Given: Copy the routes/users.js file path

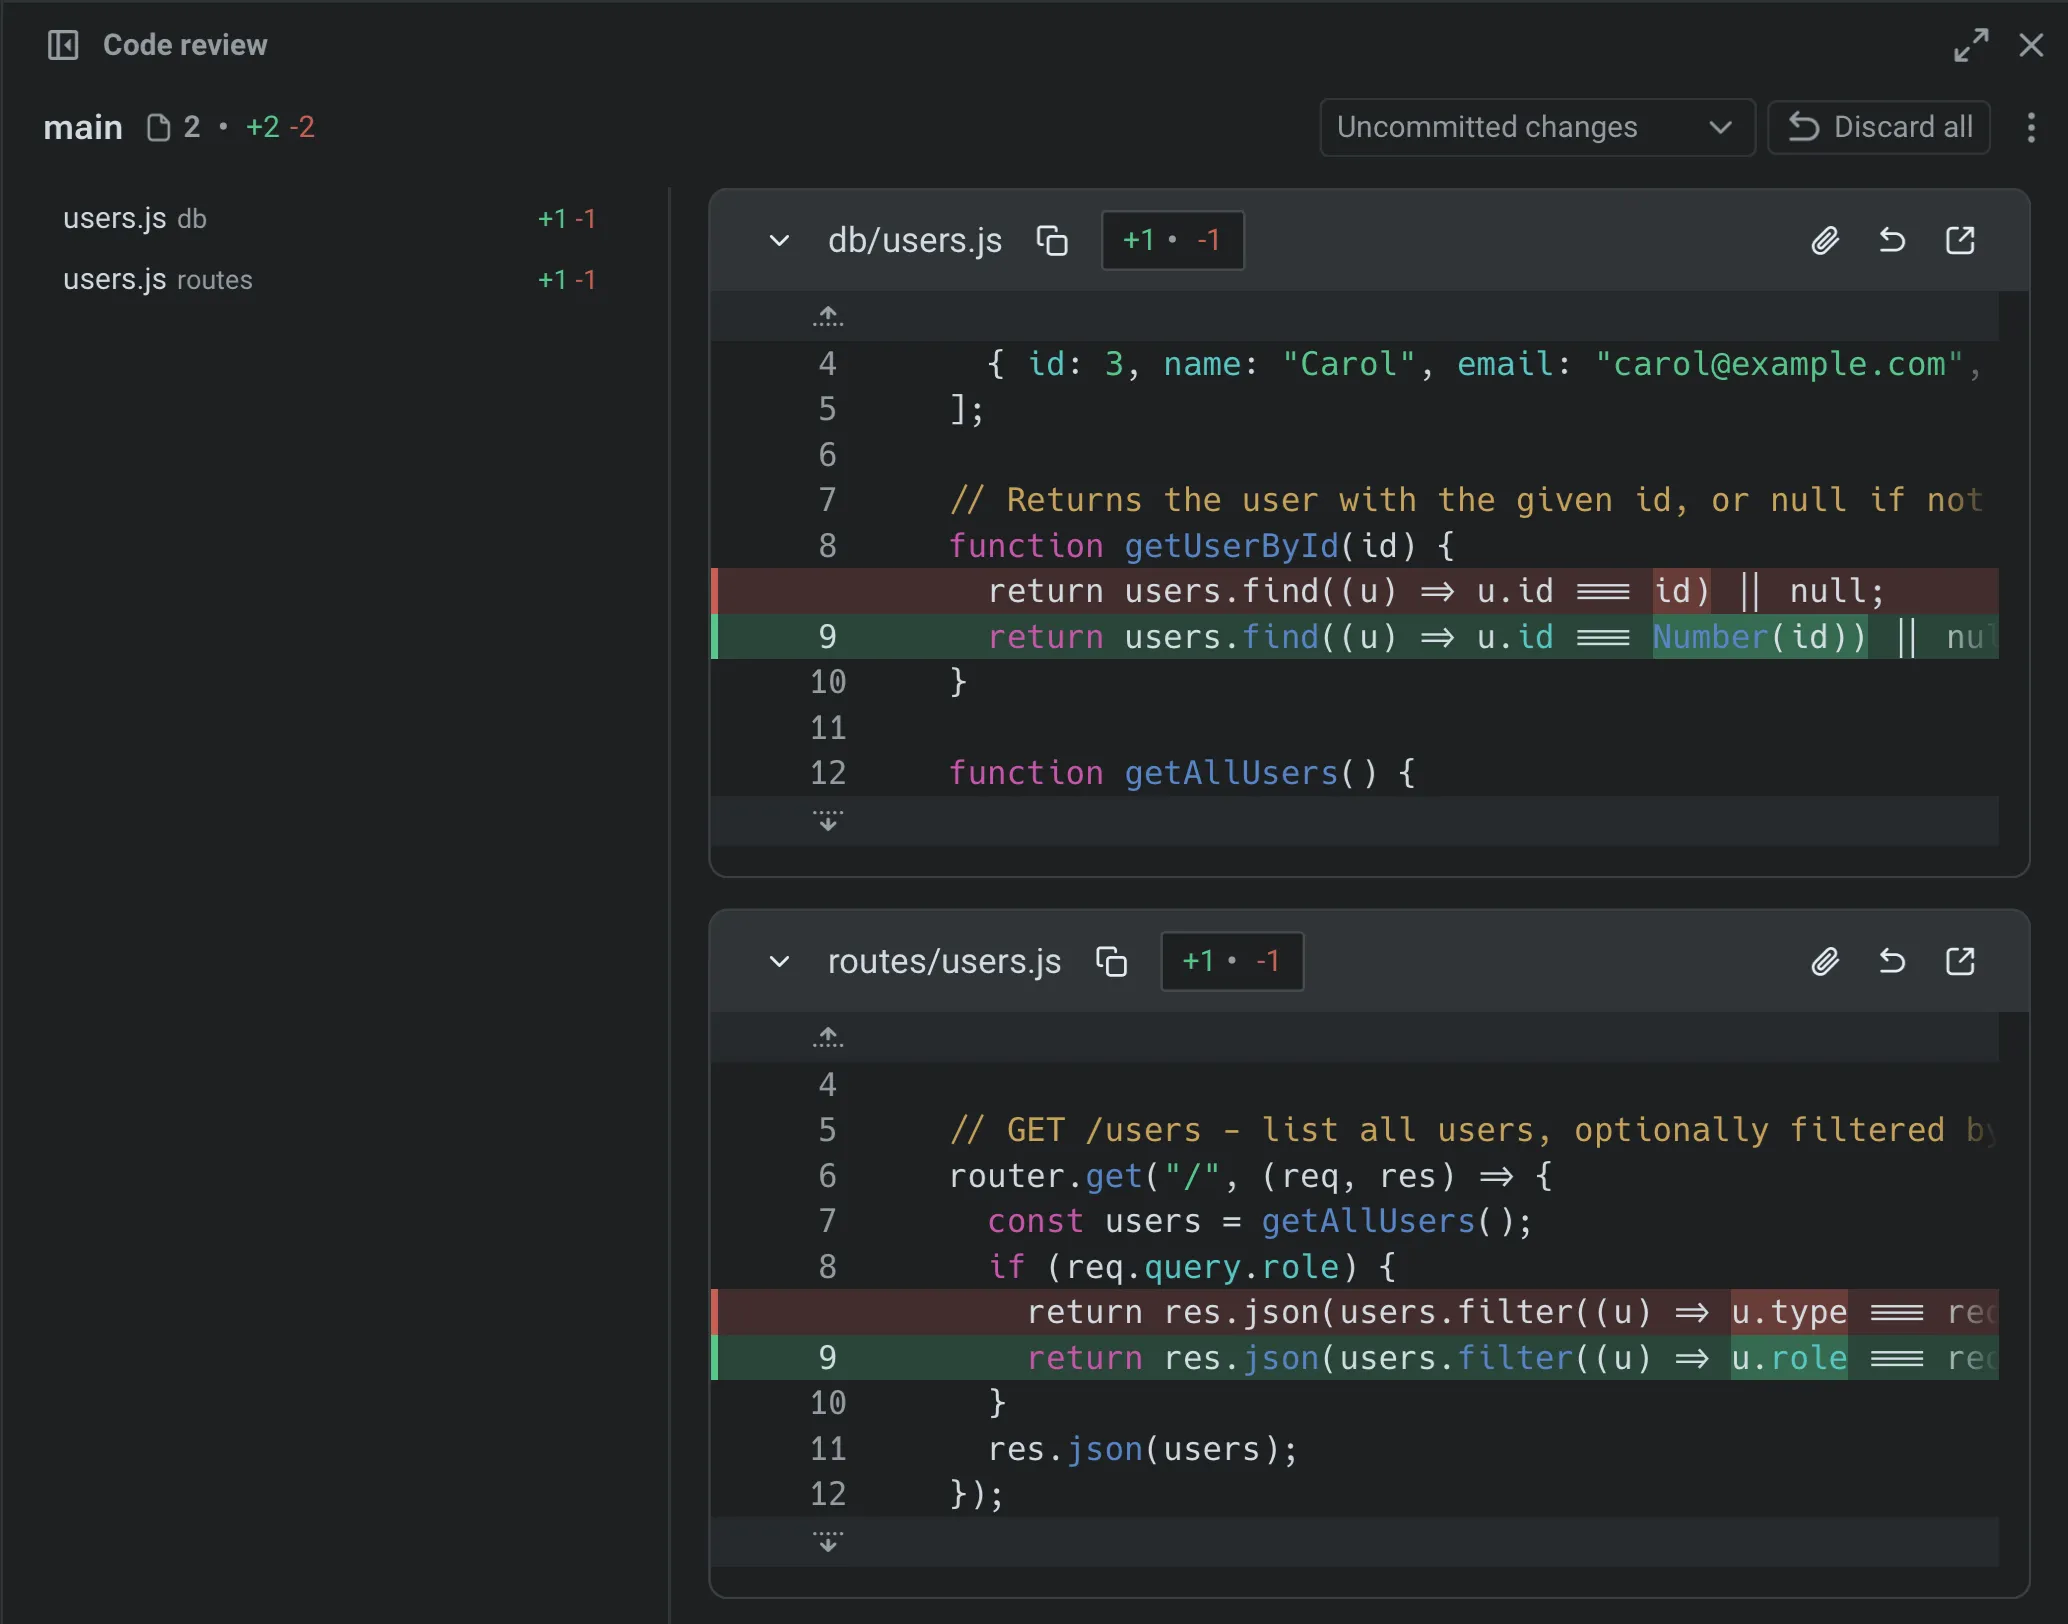Looking at the screenshot, I should click(1111, 961).
